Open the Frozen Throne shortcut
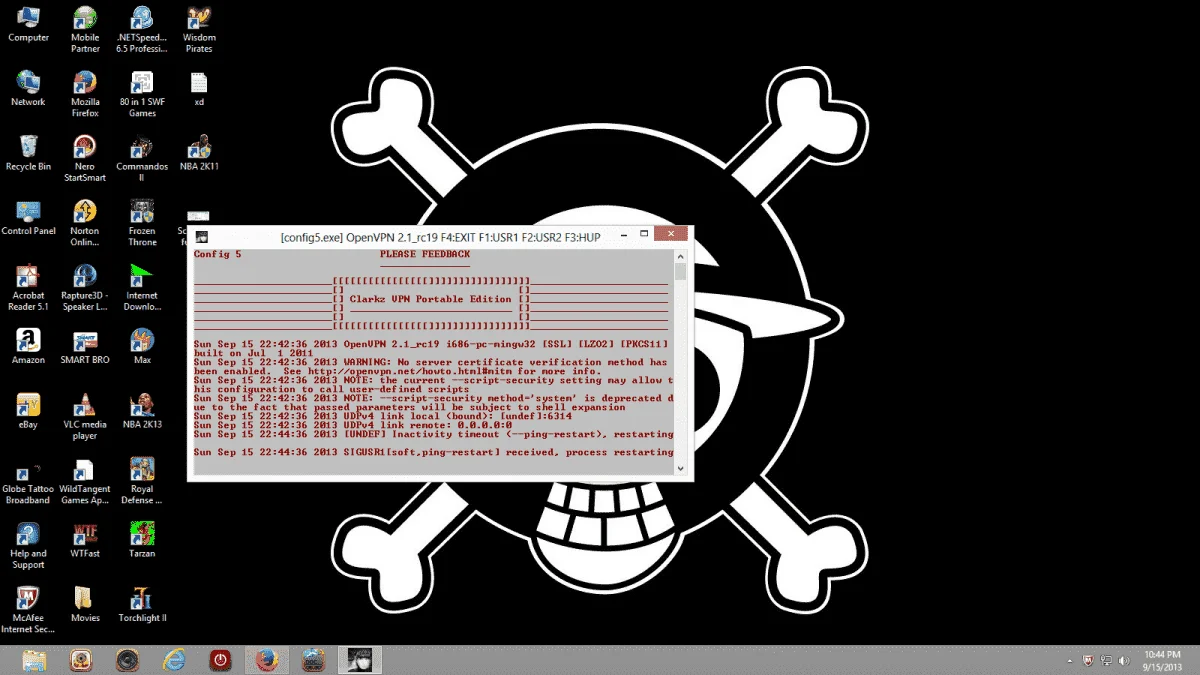Viewport: 1200px width, 675px height. [x=142, y=222]
